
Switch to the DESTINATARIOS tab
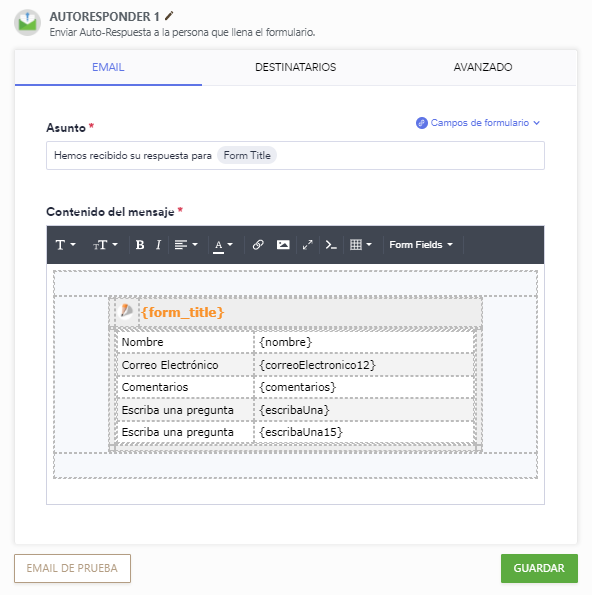click(295, 67)
